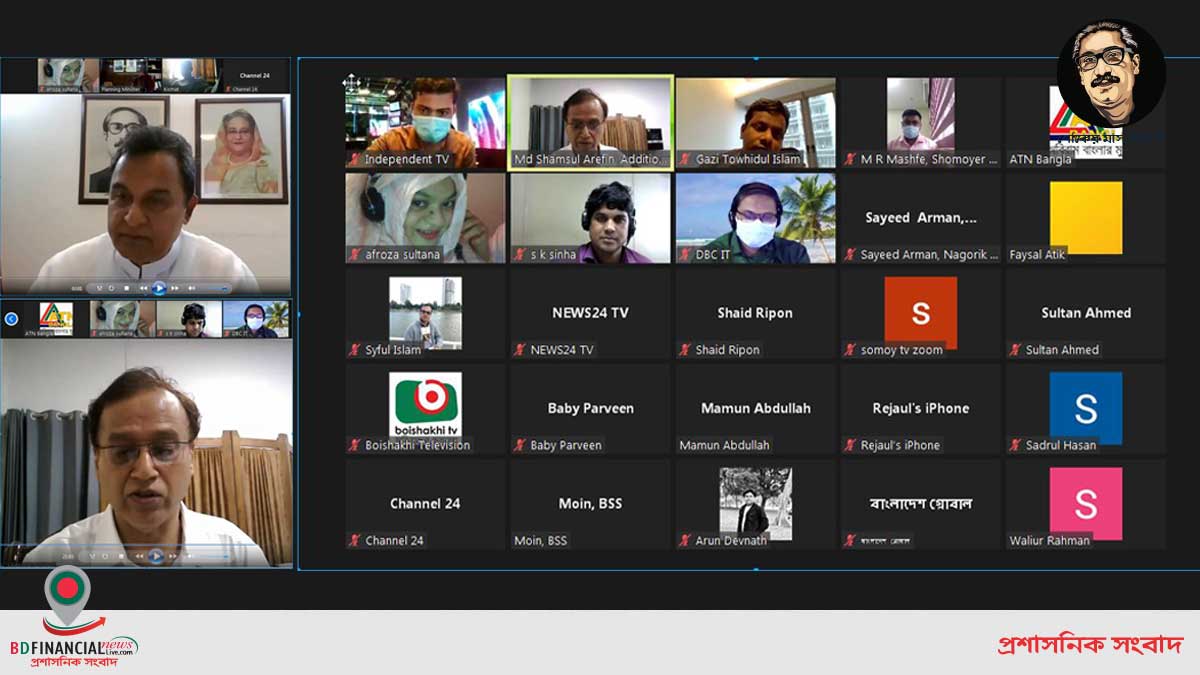
Task: Rewind in the player showing the wooden screen
Action: click(x=138, y=556)
